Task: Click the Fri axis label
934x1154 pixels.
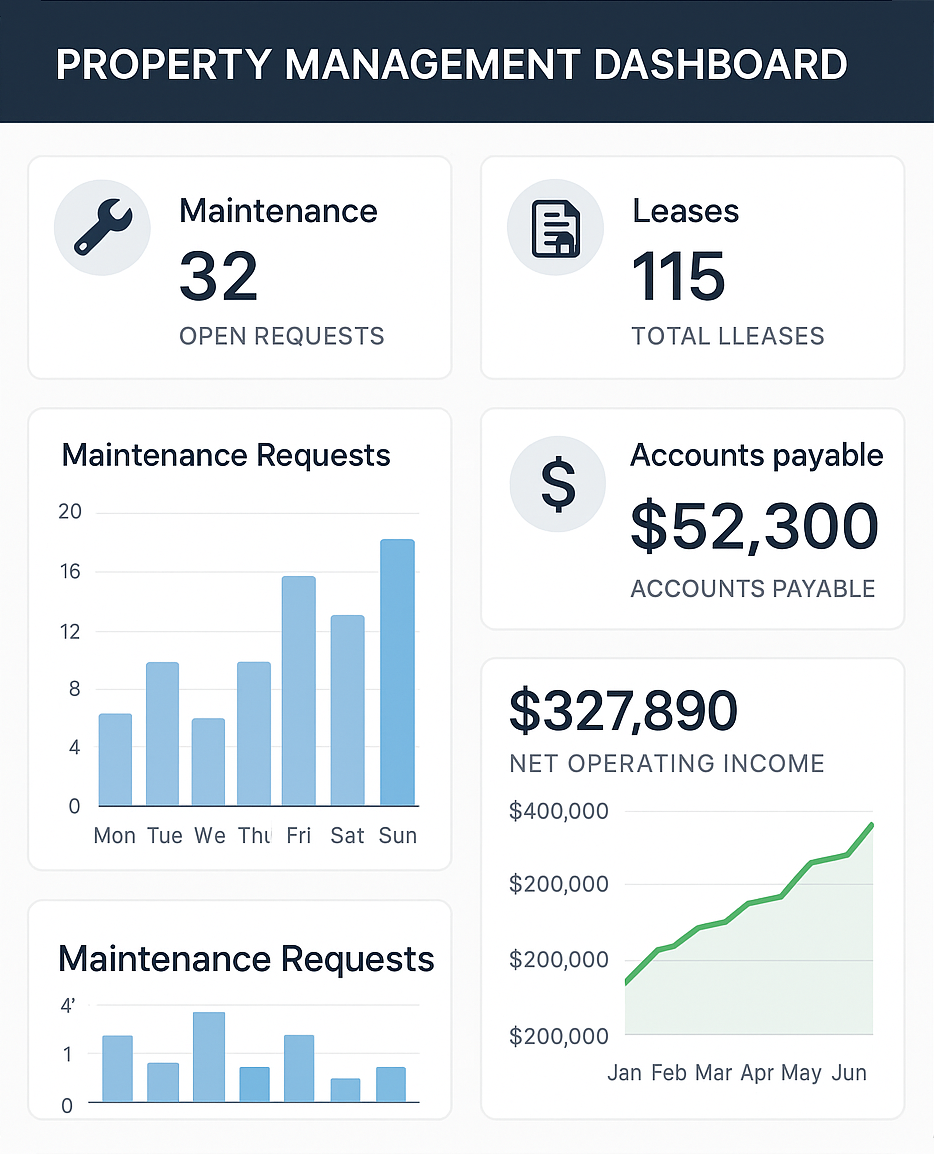Action: (x=299, y=836)
